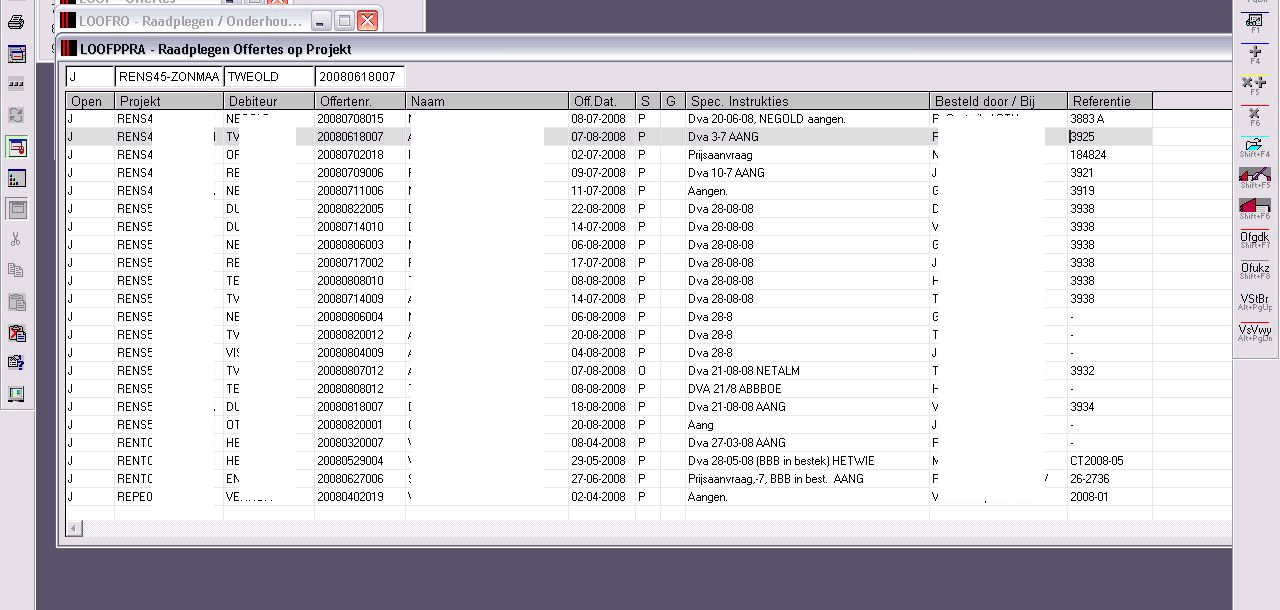Click the F6 delete X button
The width and height of the screenshot is (1280, 610).
1255,116
